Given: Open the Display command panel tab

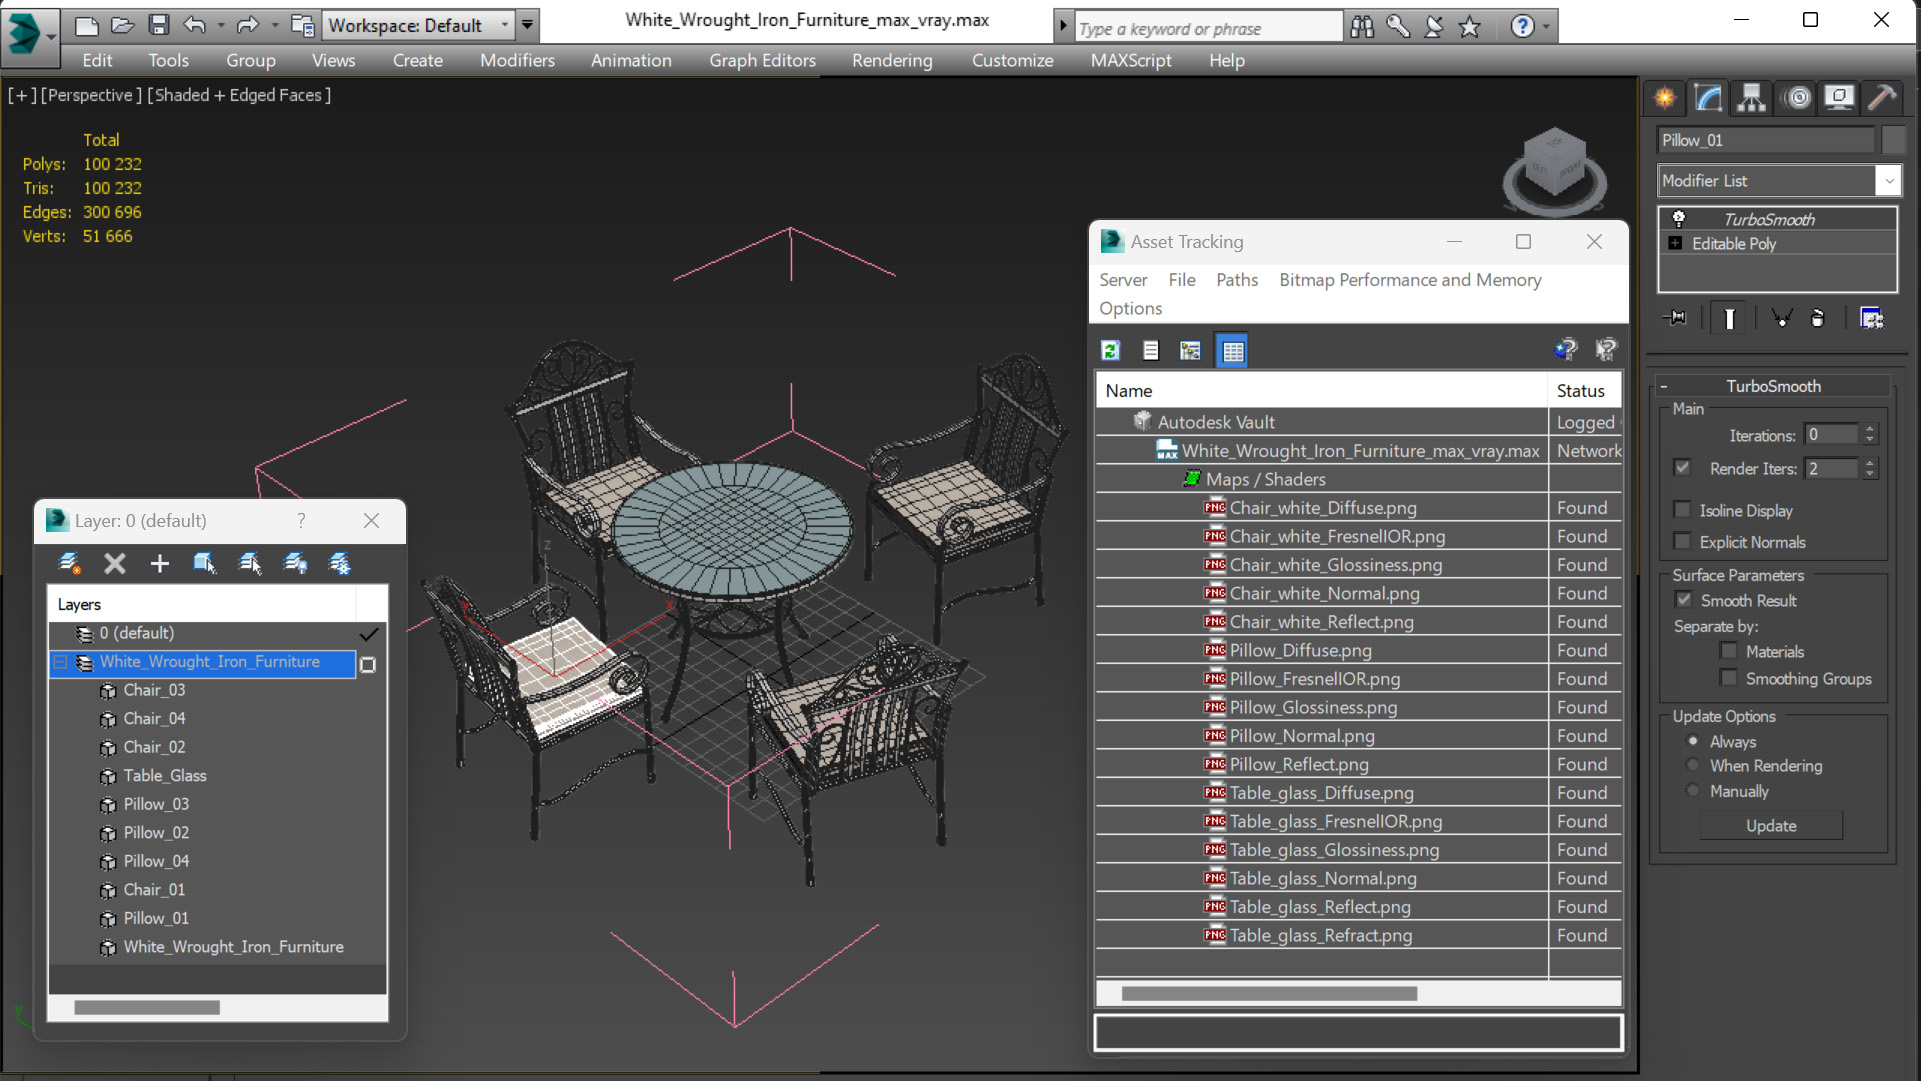Looking at the screenshot, I should (1839, 97).
